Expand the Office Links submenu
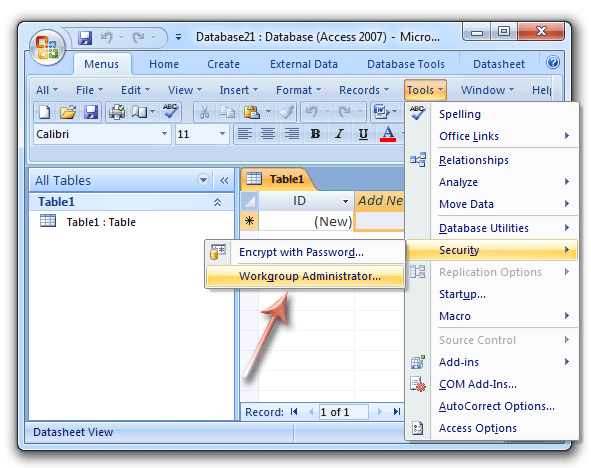This screenshot has height=468, width=591. 492,136
